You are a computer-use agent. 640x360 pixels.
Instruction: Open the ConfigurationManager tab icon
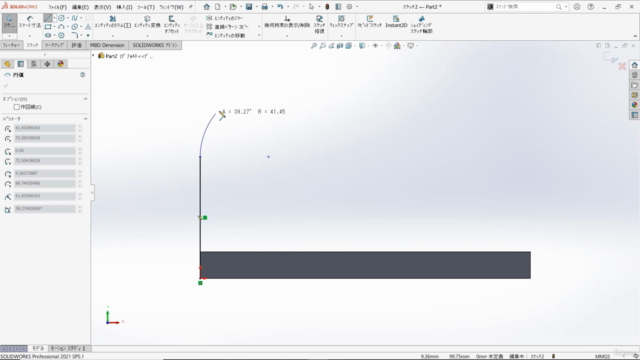(x=34, y=64)
